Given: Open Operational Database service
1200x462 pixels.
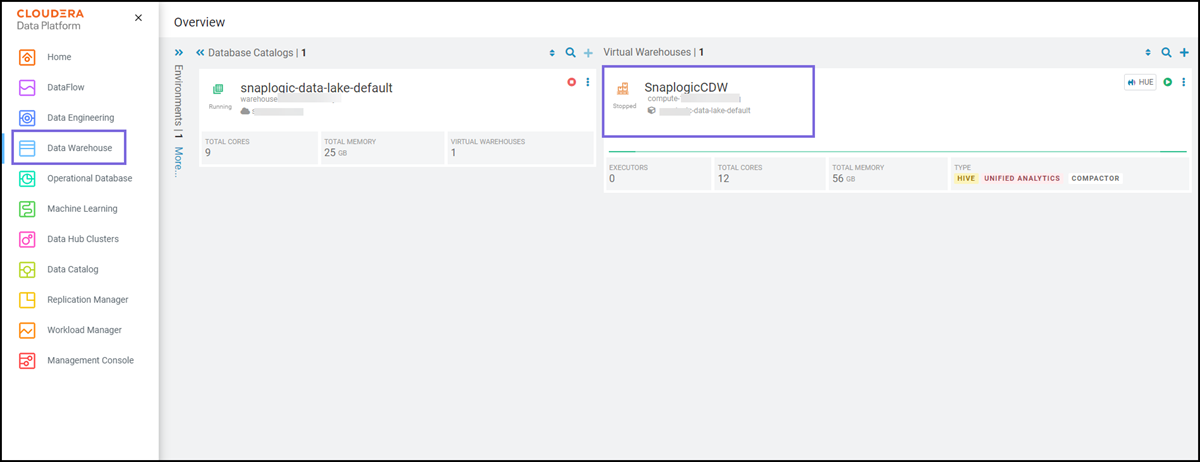Looking at the screenshot, I should pyautogui.click(x=89, y=178).
